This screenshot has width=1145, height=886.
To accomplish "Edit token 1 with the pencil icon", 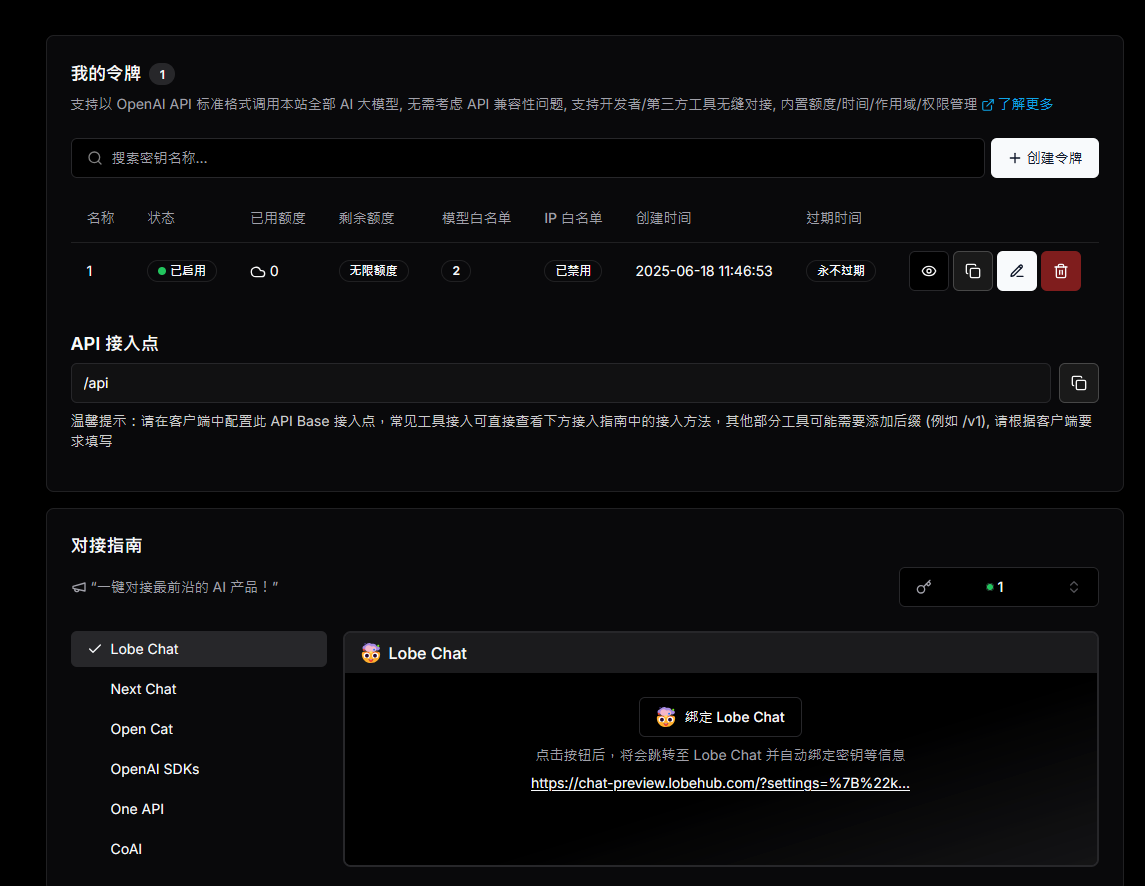I will click(x=1016, y=271).
